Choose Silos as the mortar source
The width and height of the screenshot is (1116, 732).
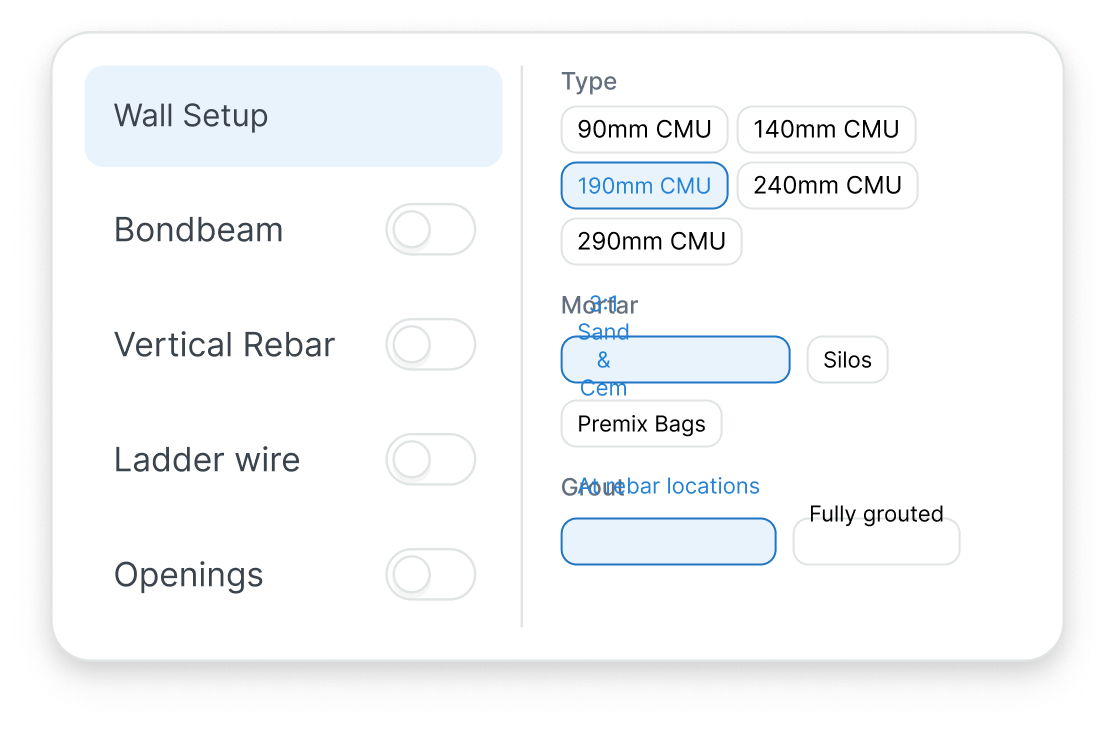(x=847, y=359)
